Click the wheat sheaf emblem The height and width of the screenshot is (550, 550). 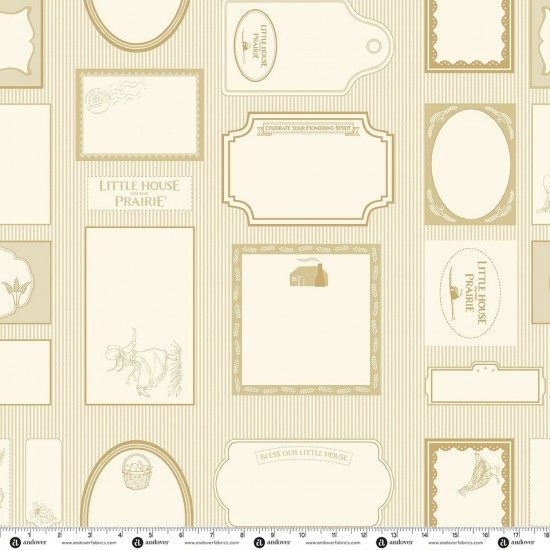point(16,291)
